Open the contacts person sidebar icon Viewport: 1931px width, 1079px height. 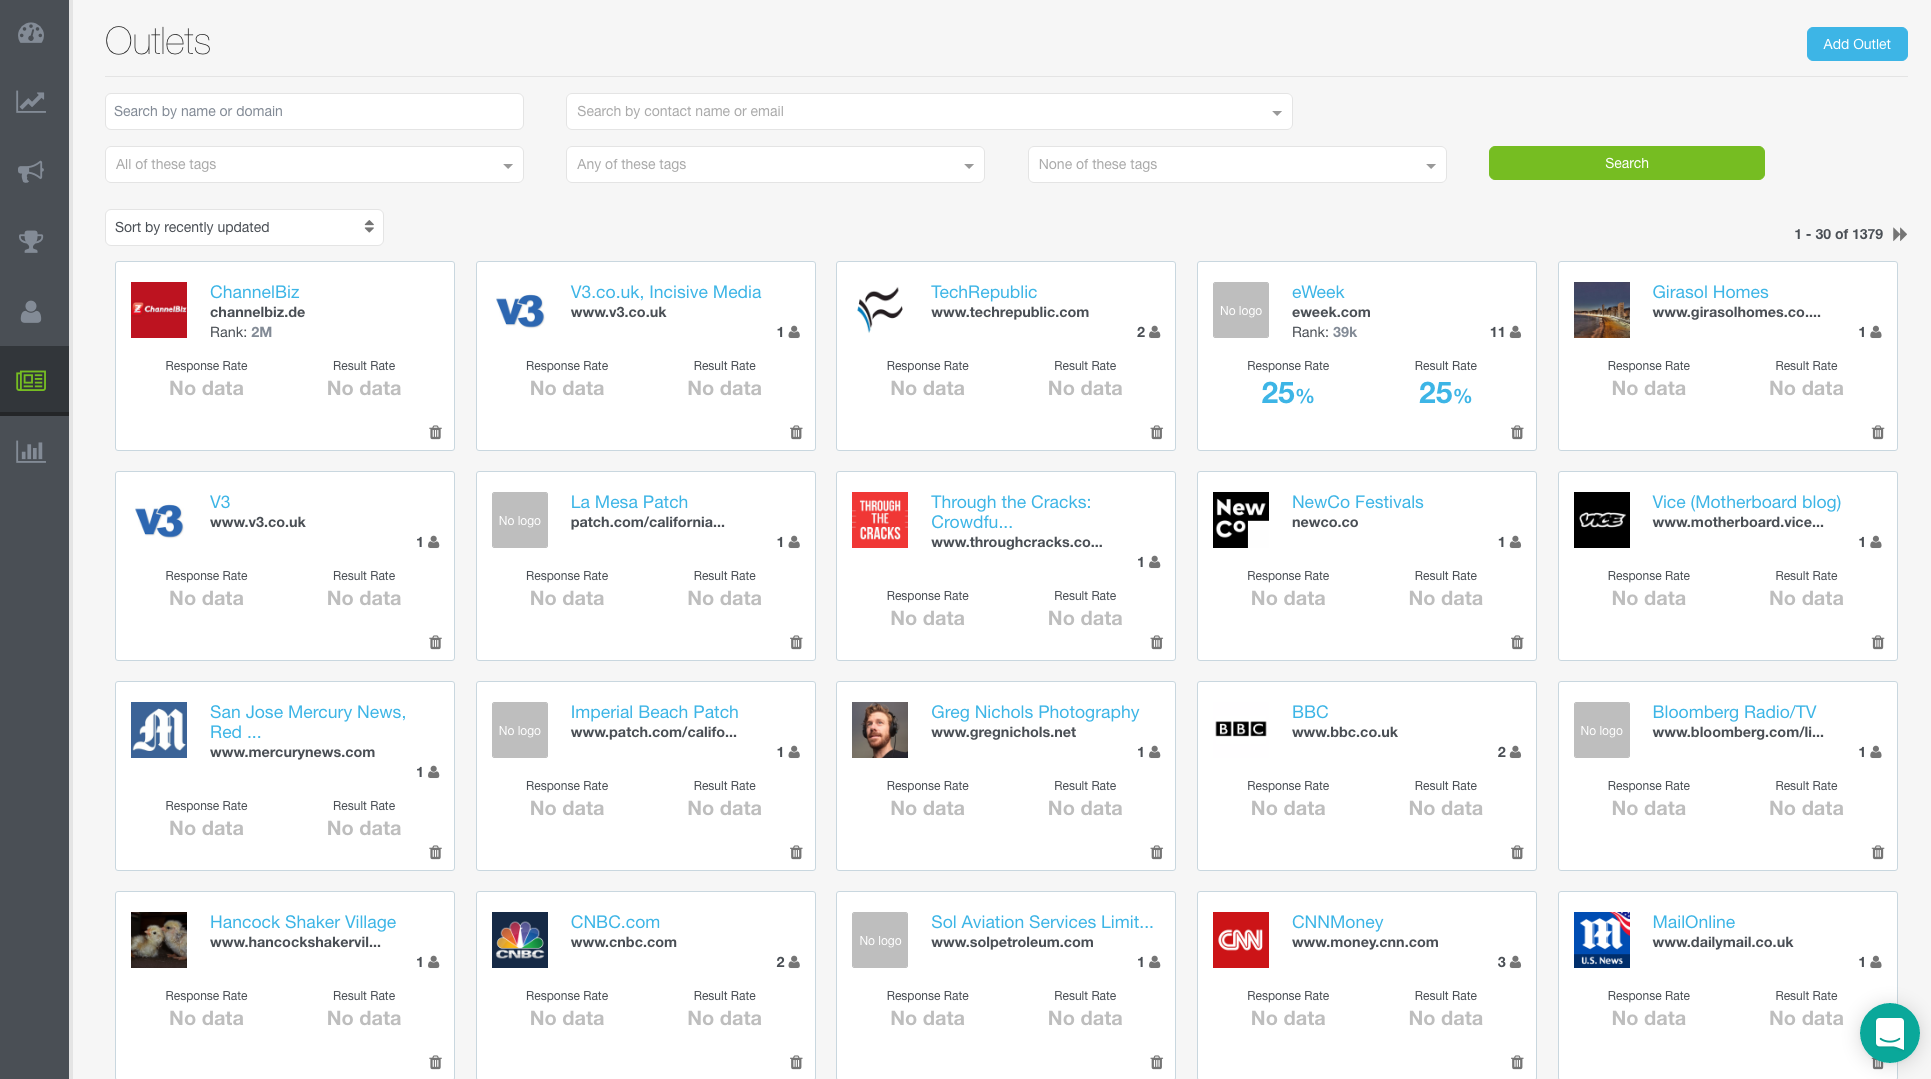(31, 312)
